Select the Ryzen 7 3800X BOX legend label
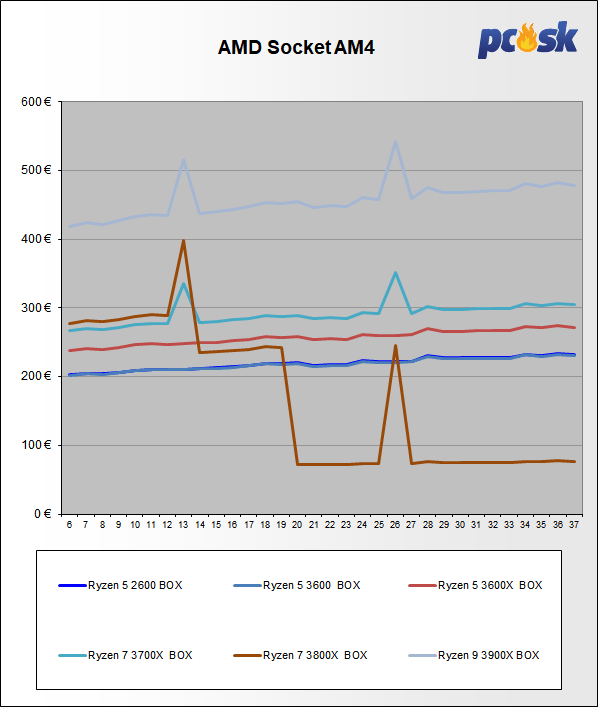 (315, 655)
